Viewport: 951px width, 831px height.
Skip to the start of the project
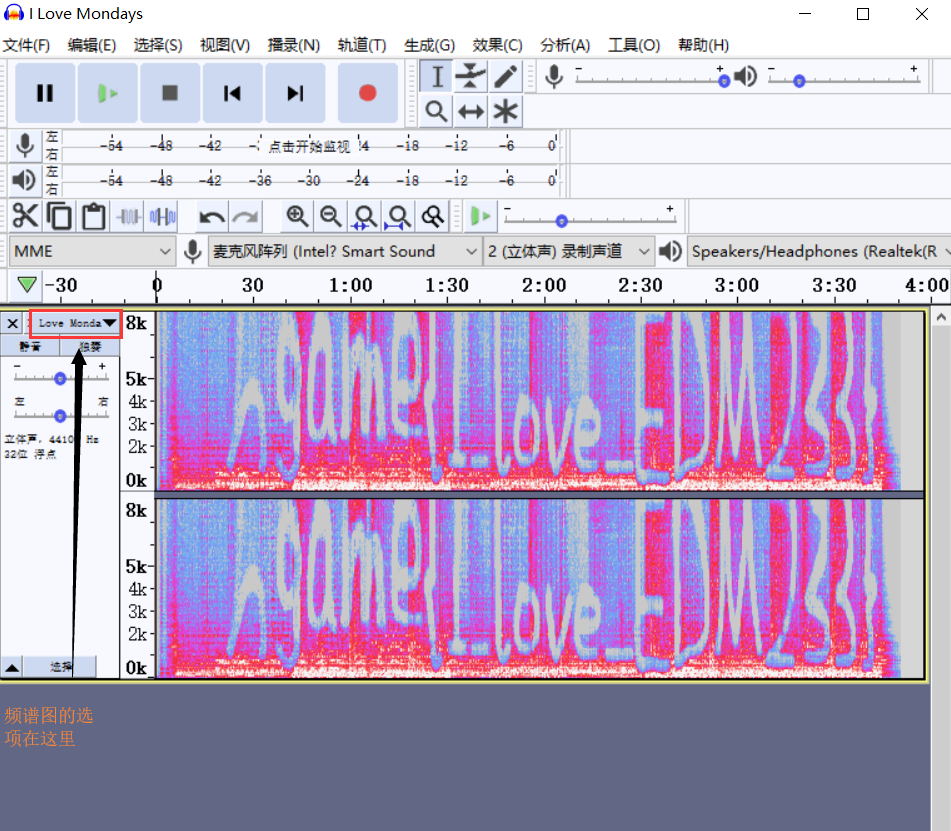[x=232, y=93]
